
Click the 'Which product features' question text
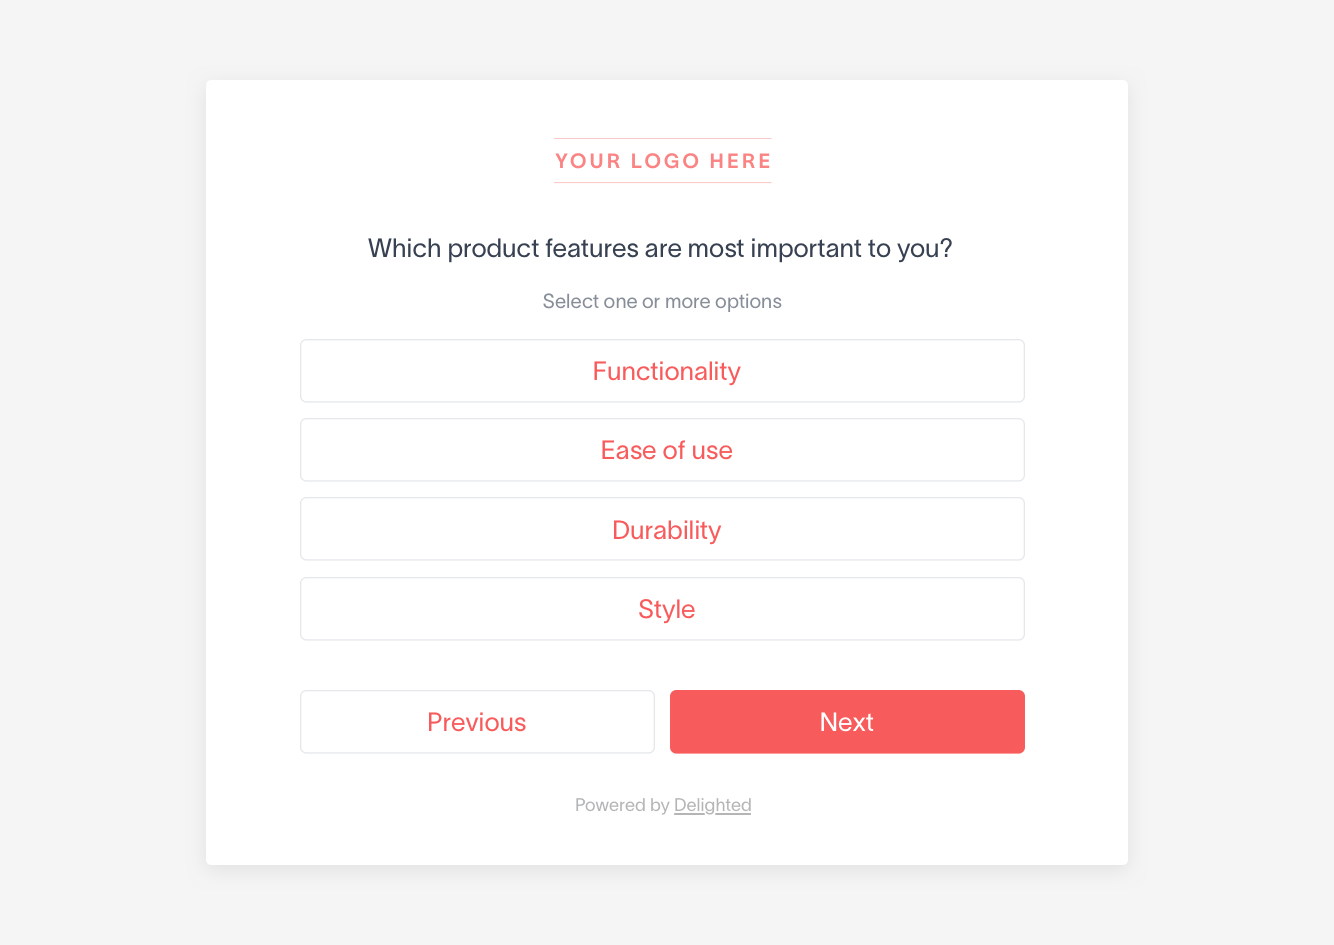coord(660,248)
